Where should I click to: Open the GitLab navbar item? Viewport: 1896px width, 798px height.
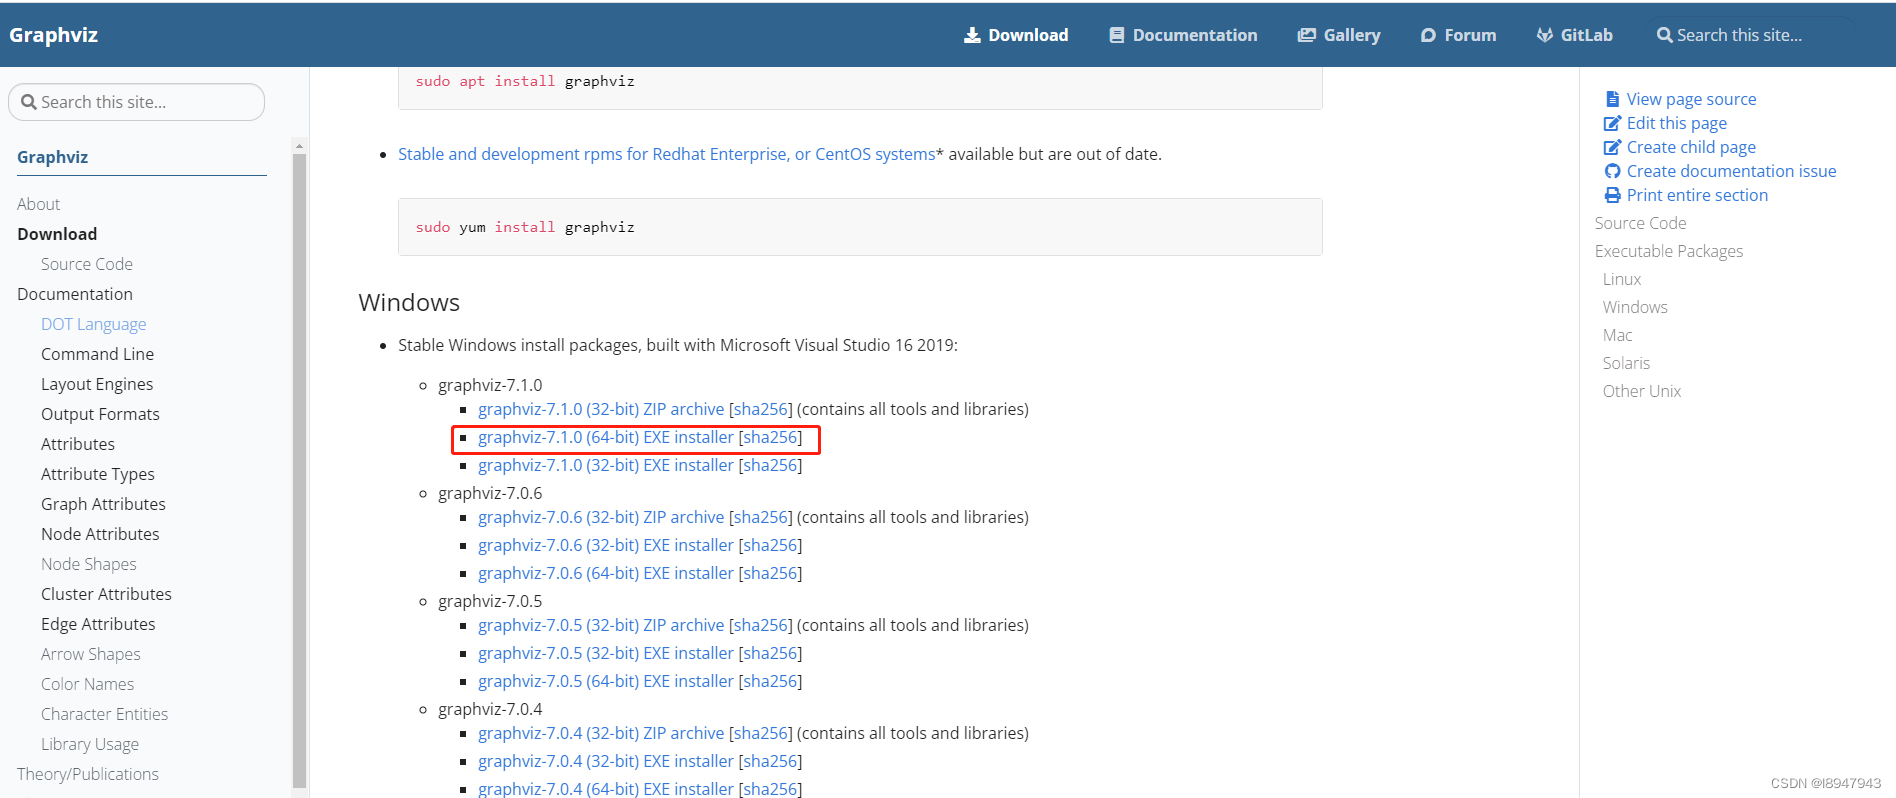click(x=1575, y=35)
